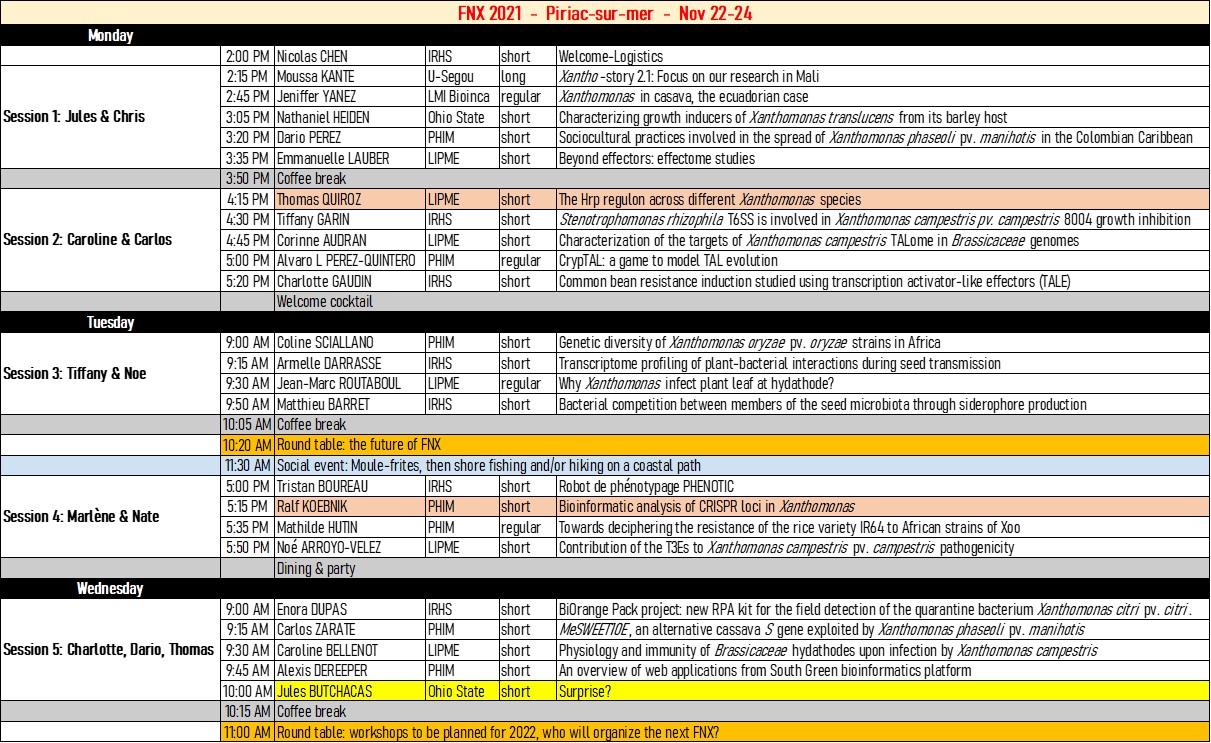Click cell 'Session 3: Tiffany & Noe'
The height and width of the screenshot is (743, 1211).
pos(110,374)
